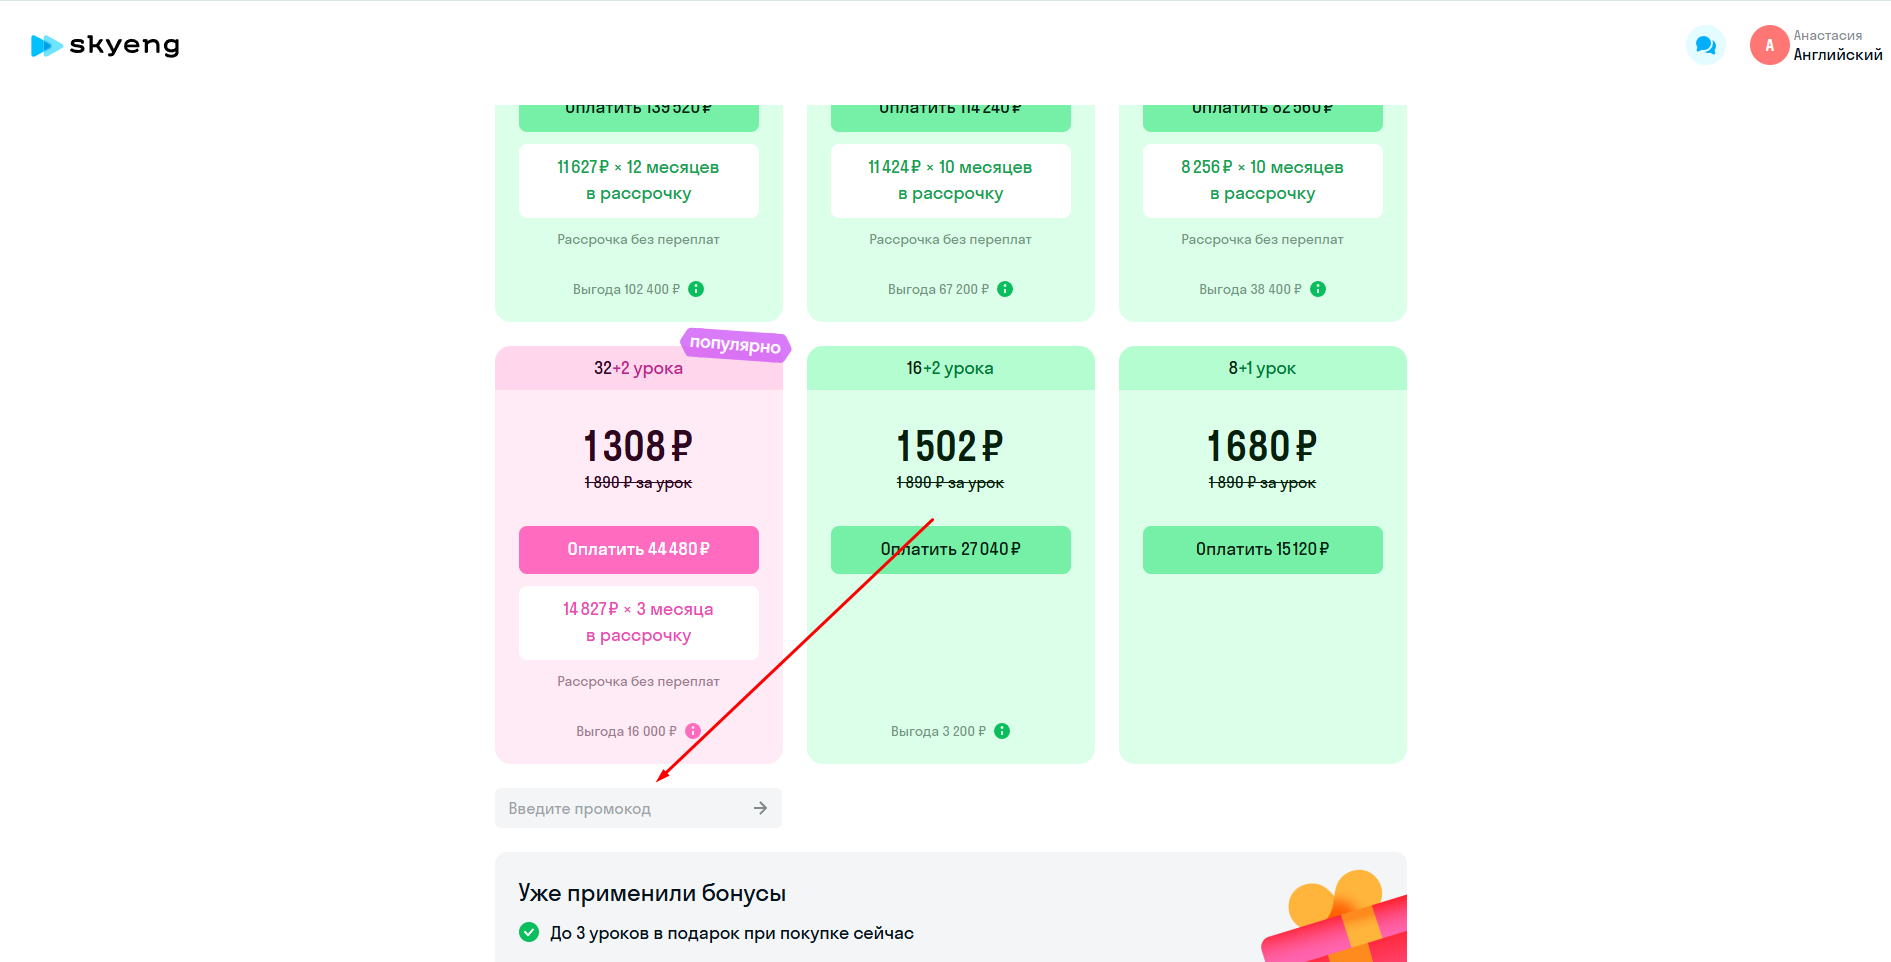Click the Введите промокод input field
Viewport: 1891px width, 962px height.
(620, 808)
